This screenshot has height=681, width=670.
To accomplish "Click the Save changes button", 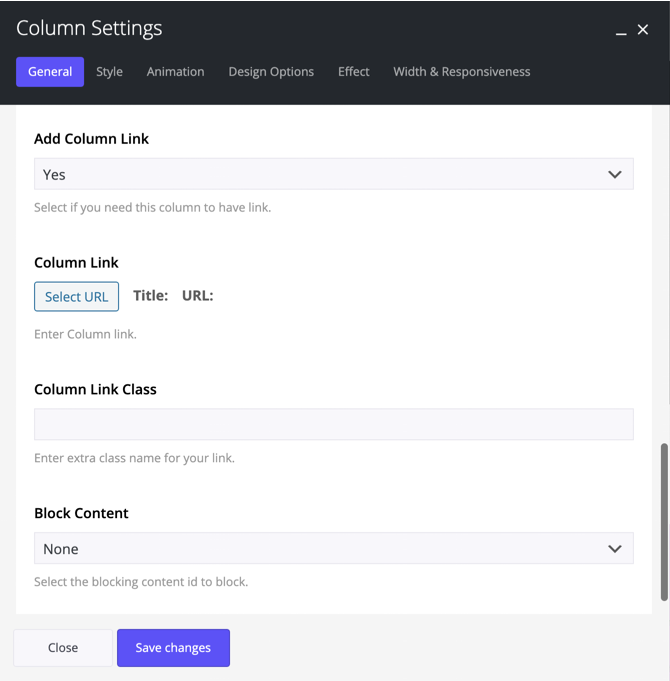I will point(173,648).
